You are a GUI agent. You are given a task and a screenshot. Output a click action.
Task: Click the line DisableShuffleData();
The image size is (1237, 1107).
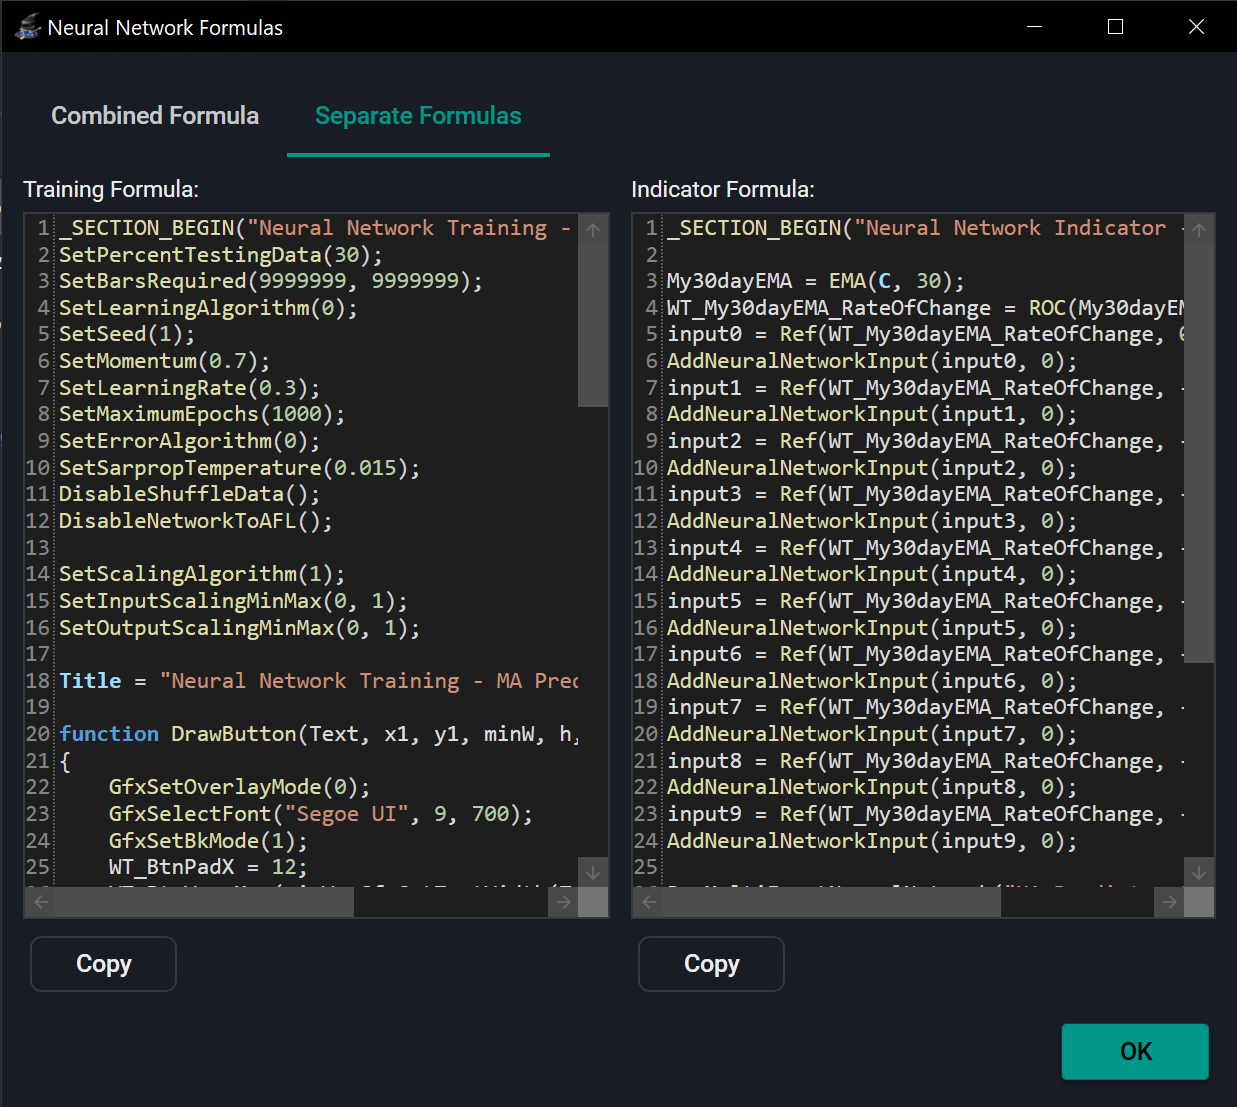190,494
